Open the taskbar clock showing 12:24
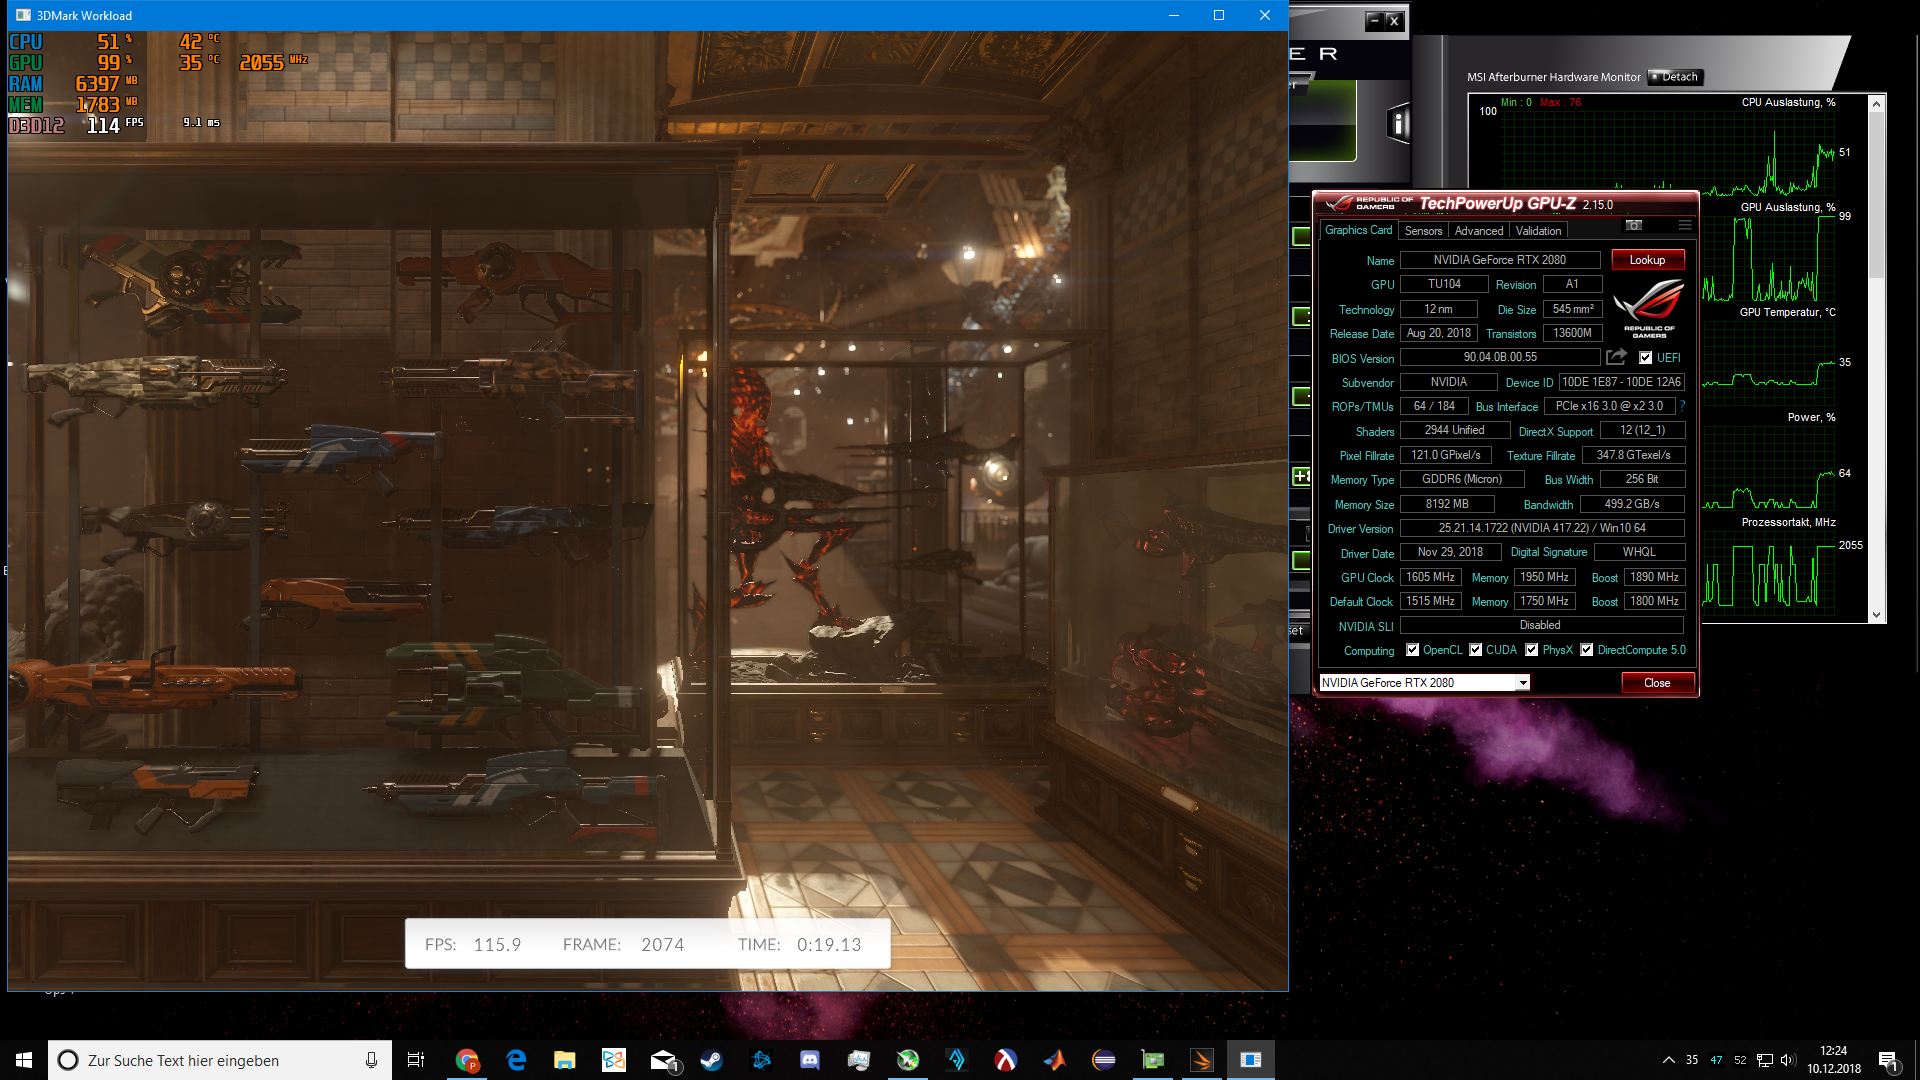1920x1080 pixels. tap(1834, 1060)
